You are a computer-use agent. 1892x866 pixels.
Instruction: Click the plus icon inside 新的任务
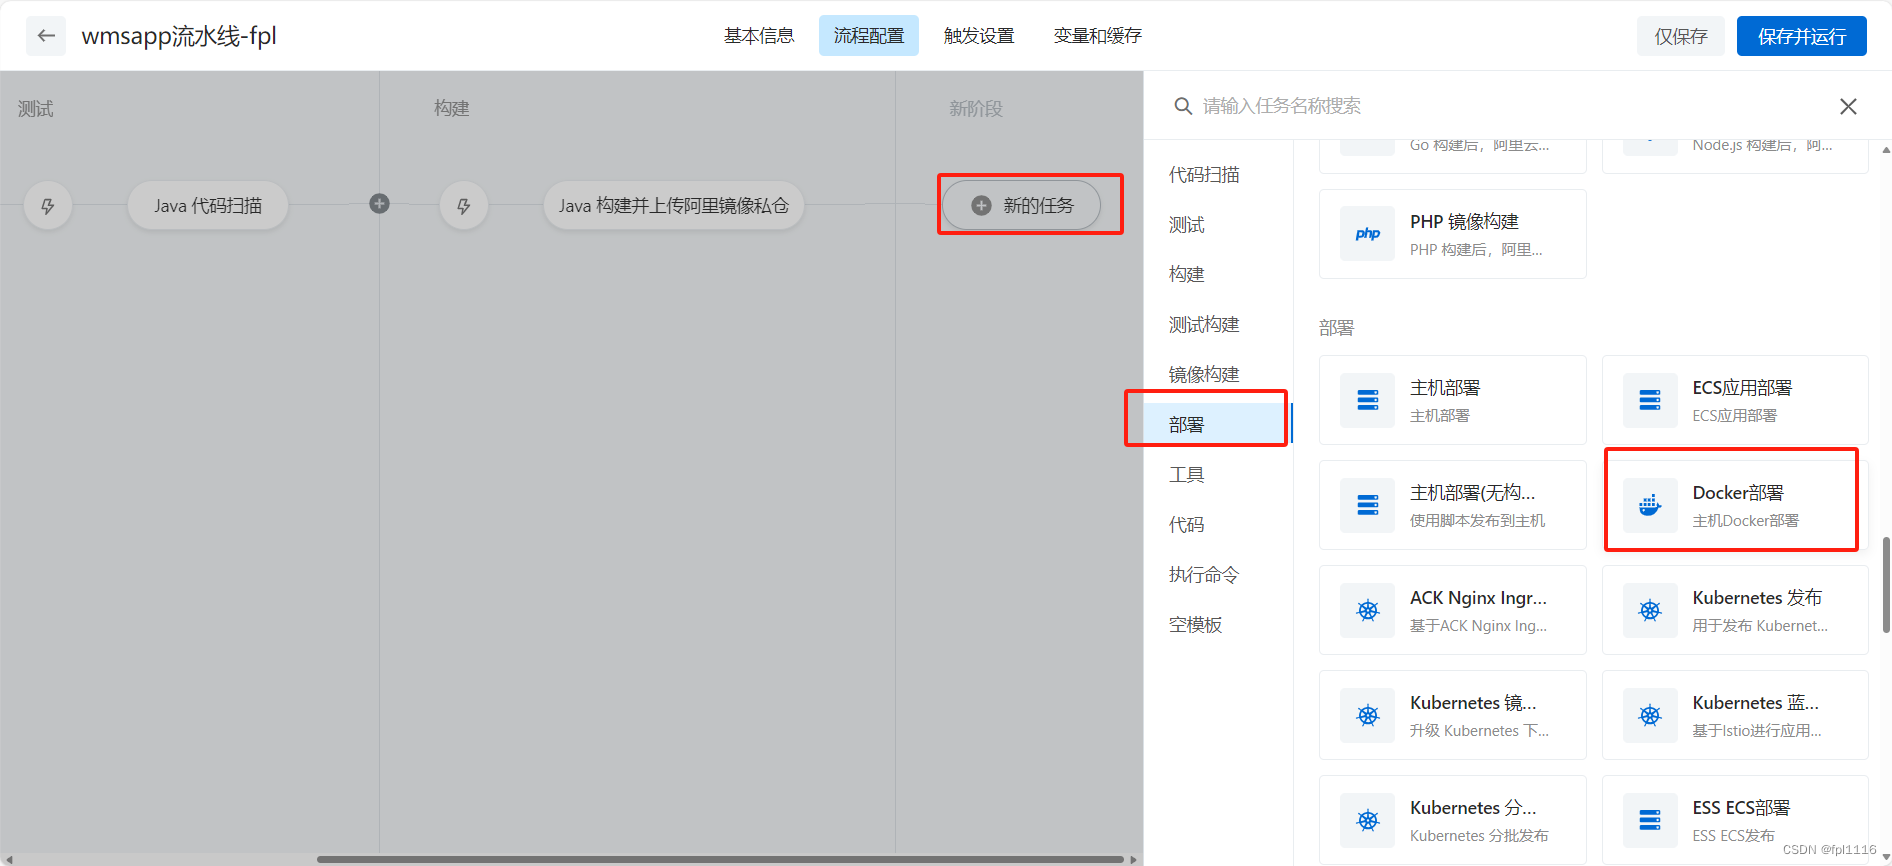coord(981,205)
